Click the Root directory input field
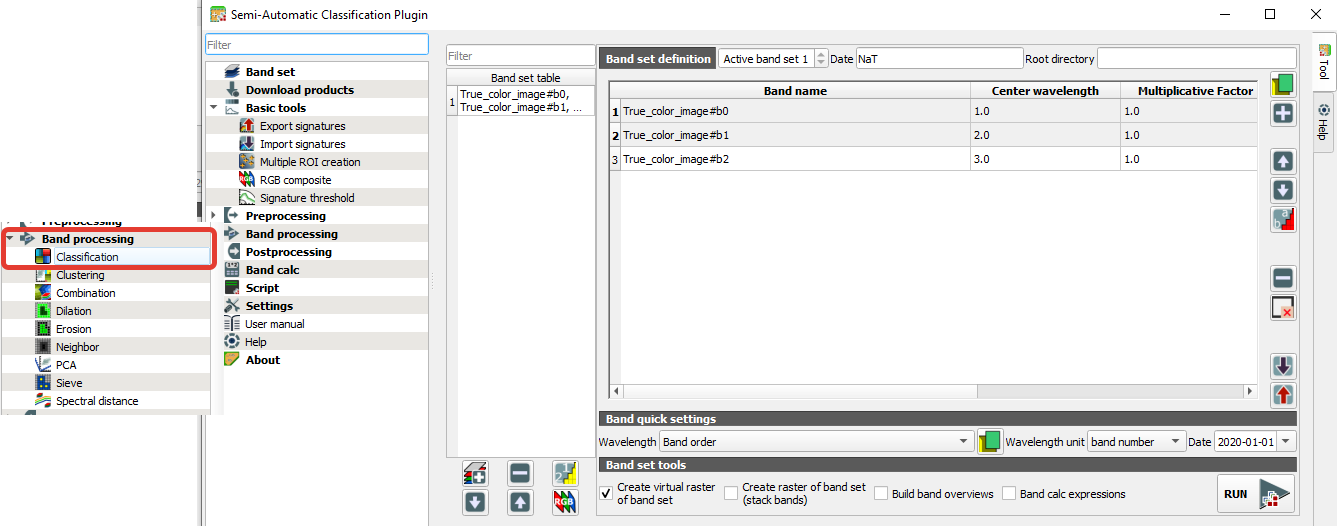This screenshot has width=1337, height=526. coord(1196,59)
